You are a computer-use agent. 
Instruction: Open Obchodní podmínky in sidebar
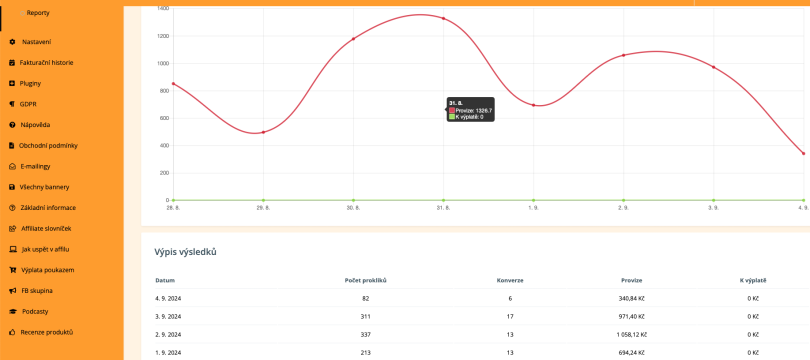coord(48,146)
